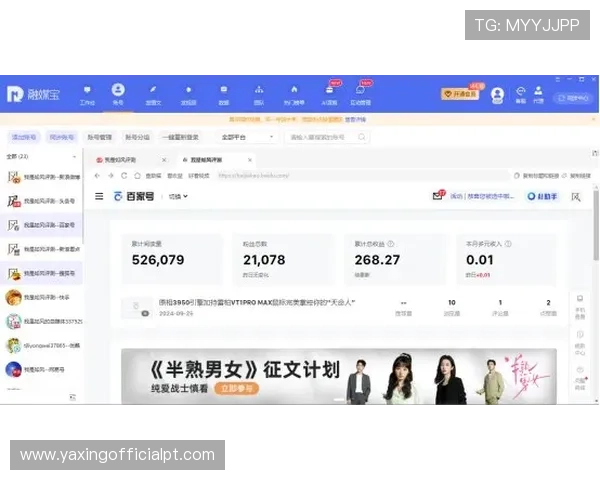Screen dimensions: 600x480
Task: Click the middle icon in the right floating sidebar
Action: [580, 335]
